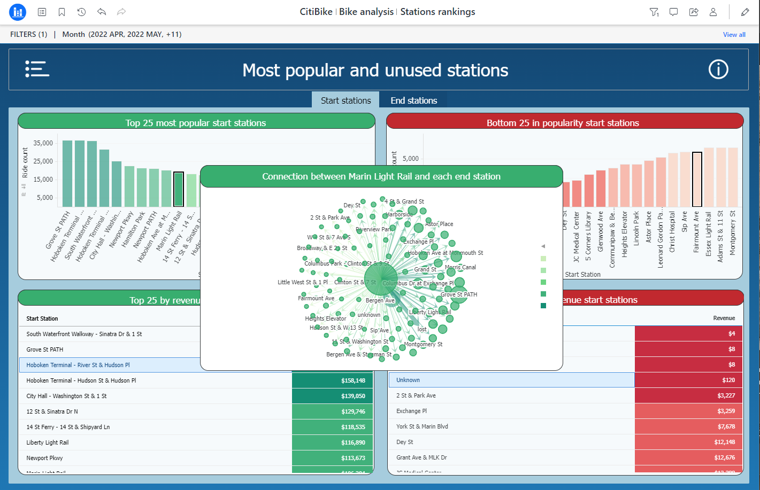This screenshot has width=760, height=490.
Task: Click the Grove St PATH bar in top chart
Action: point(67,174)
